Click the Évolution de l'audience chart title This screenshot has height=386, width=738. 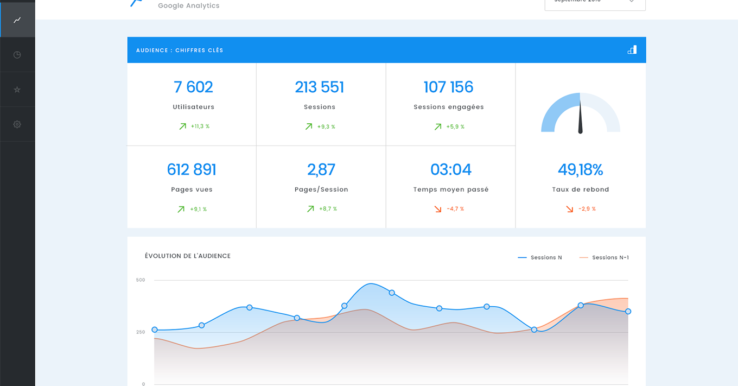click(x=187, y=256)
